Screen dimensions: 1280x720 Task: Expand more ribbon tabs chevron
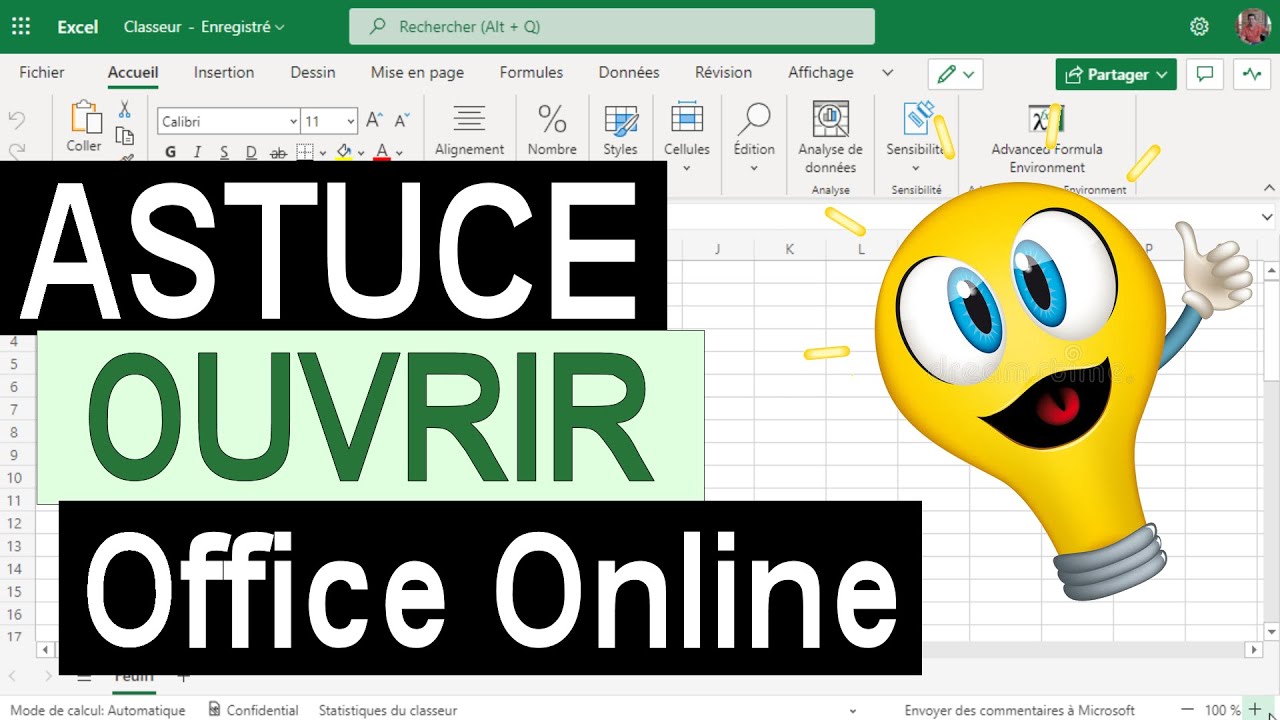click(887, 72)
